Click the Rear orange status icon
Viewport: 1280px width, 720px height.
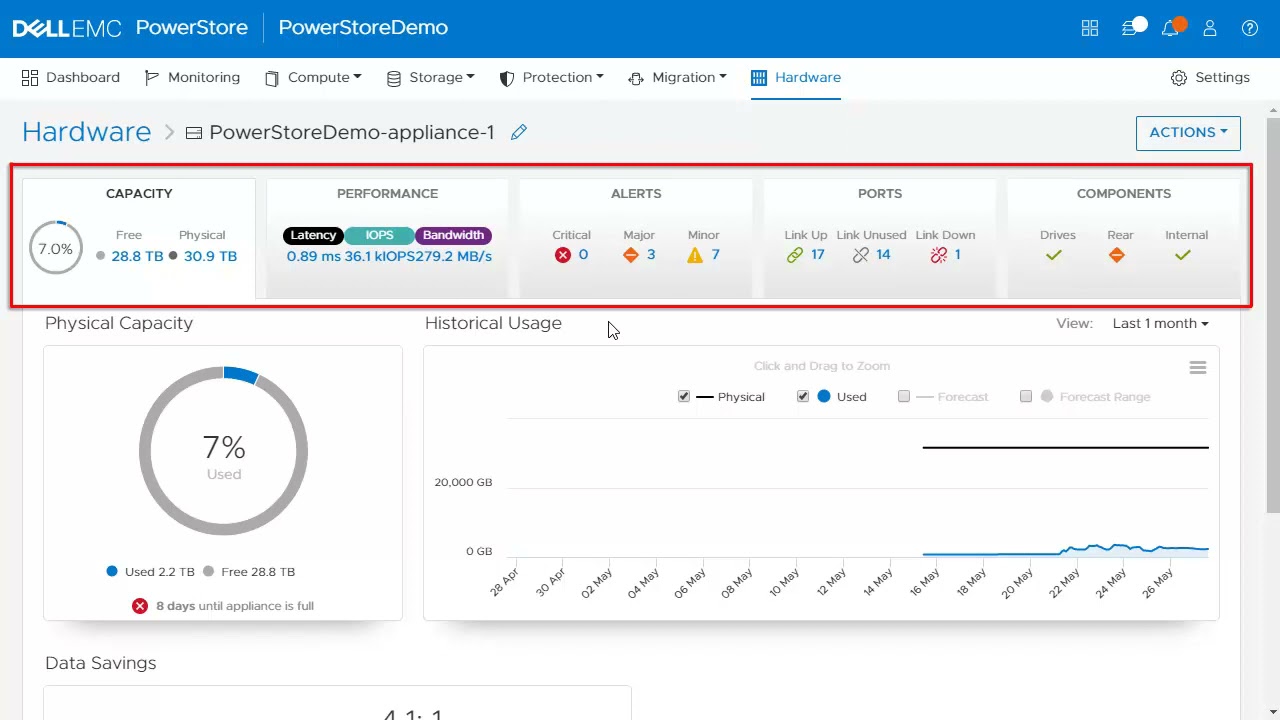click(x=1117, y=256)
